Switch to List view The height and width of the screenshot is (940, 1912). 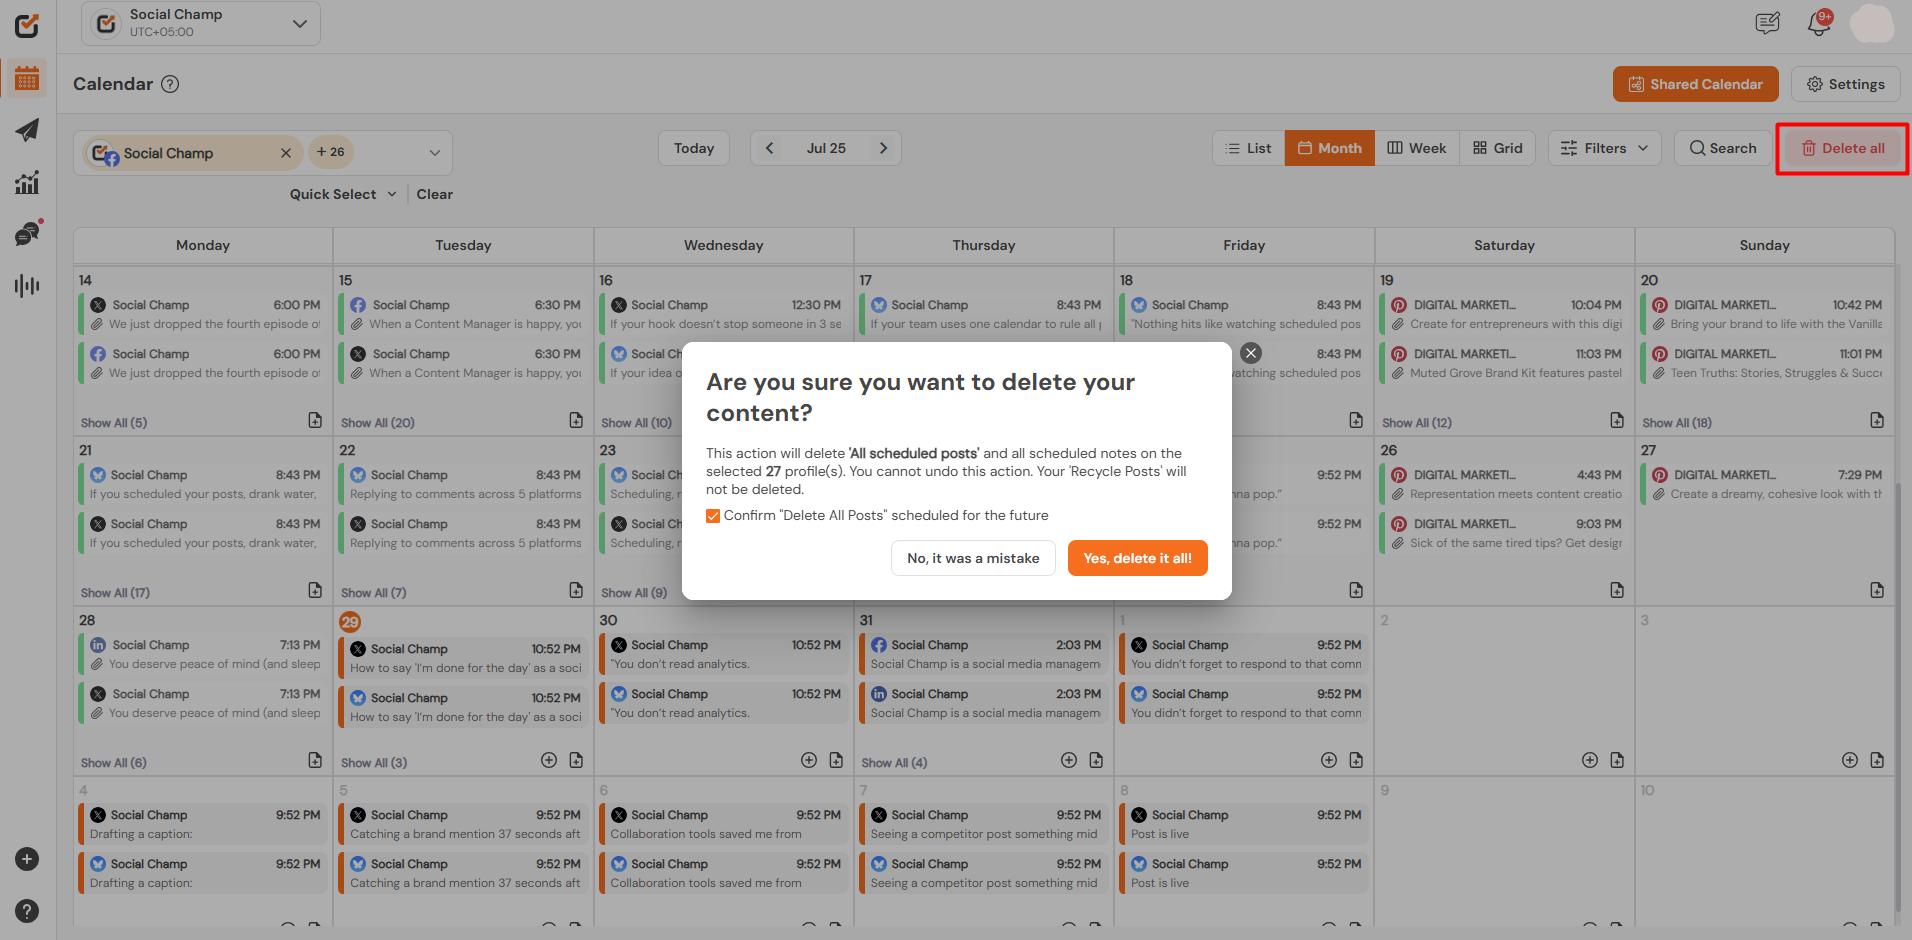pos(1249,148)
